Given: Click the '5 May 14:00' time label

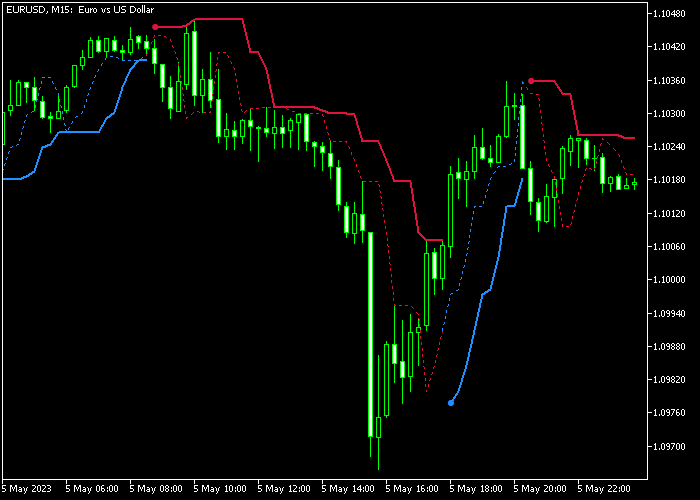Looking at the screenshot, I should point(348,489).
